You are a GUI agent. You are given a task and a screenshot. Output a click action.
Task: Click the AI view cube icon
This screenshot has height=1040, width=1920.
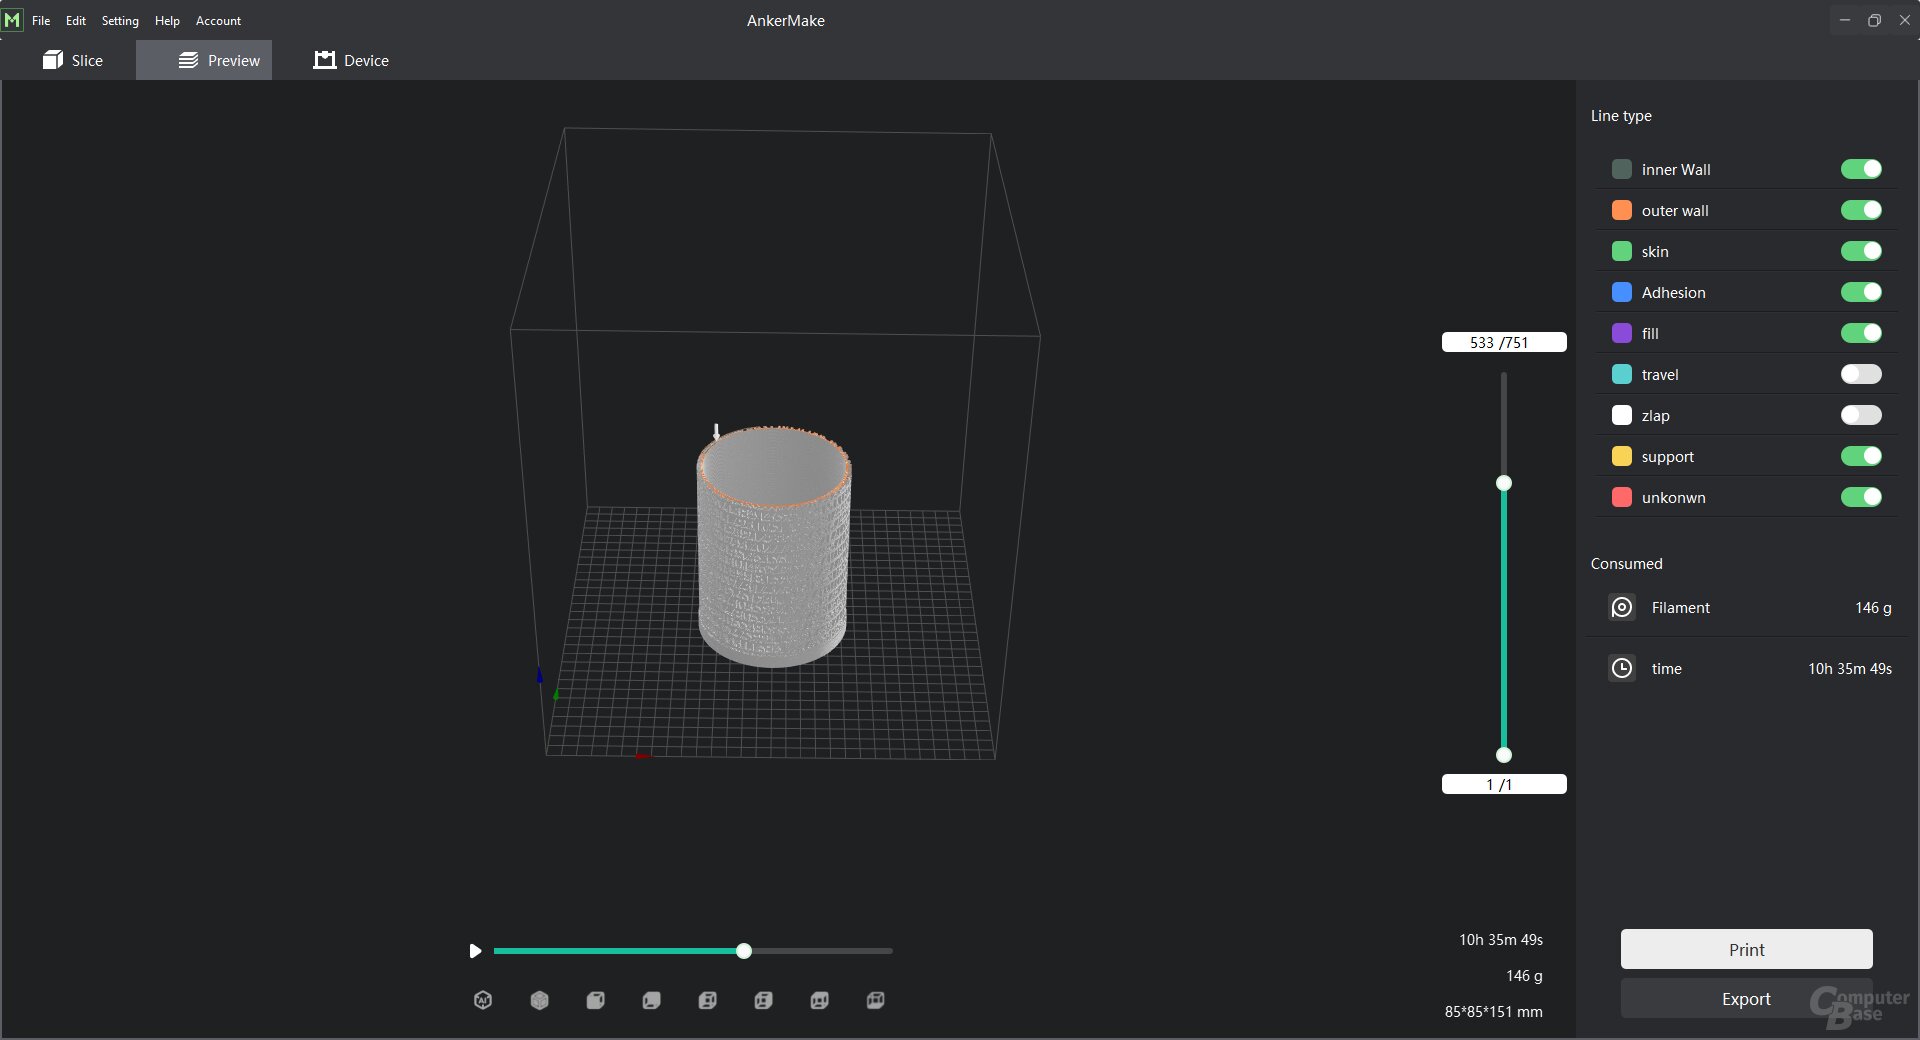(483, 1000)
